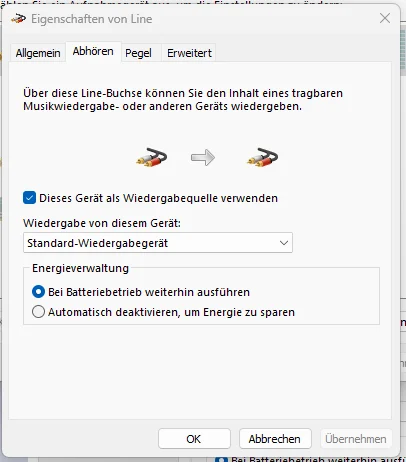
Task: Click the Energieverwaltung group heading
Action: [x=80, y=268]
